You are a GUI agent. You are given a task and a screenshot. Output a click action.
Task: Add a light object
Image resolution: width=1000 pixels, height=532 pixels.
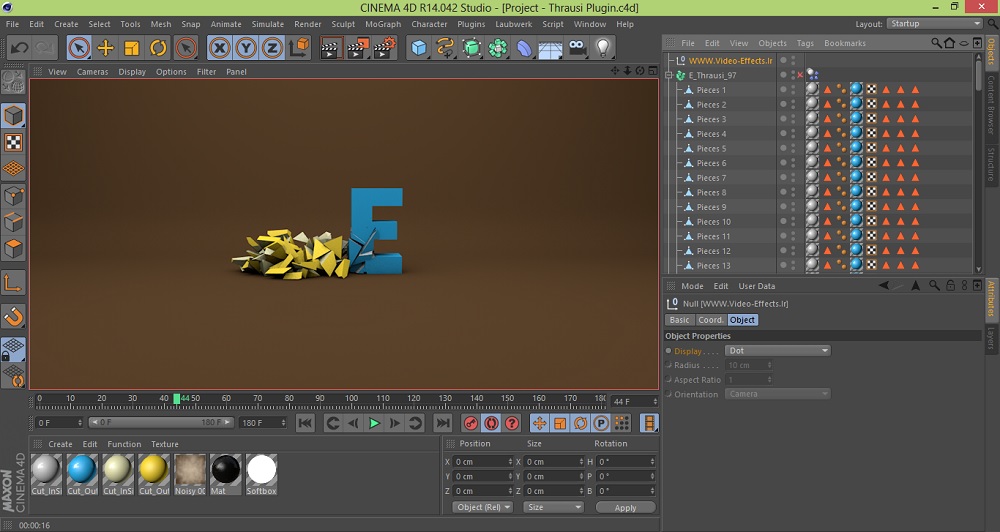point(603,48)
